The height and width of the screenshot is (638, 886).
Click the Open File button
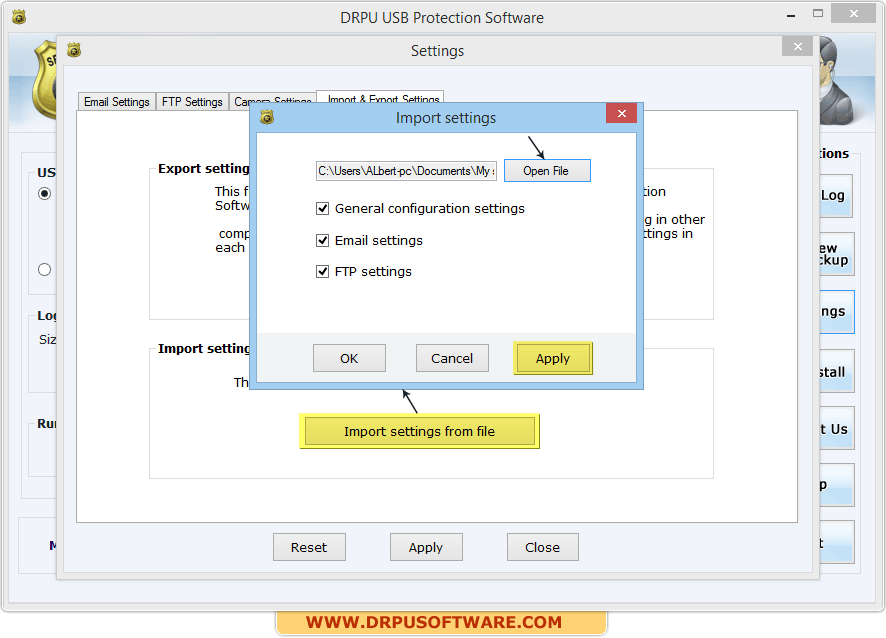tap(546, 171)
